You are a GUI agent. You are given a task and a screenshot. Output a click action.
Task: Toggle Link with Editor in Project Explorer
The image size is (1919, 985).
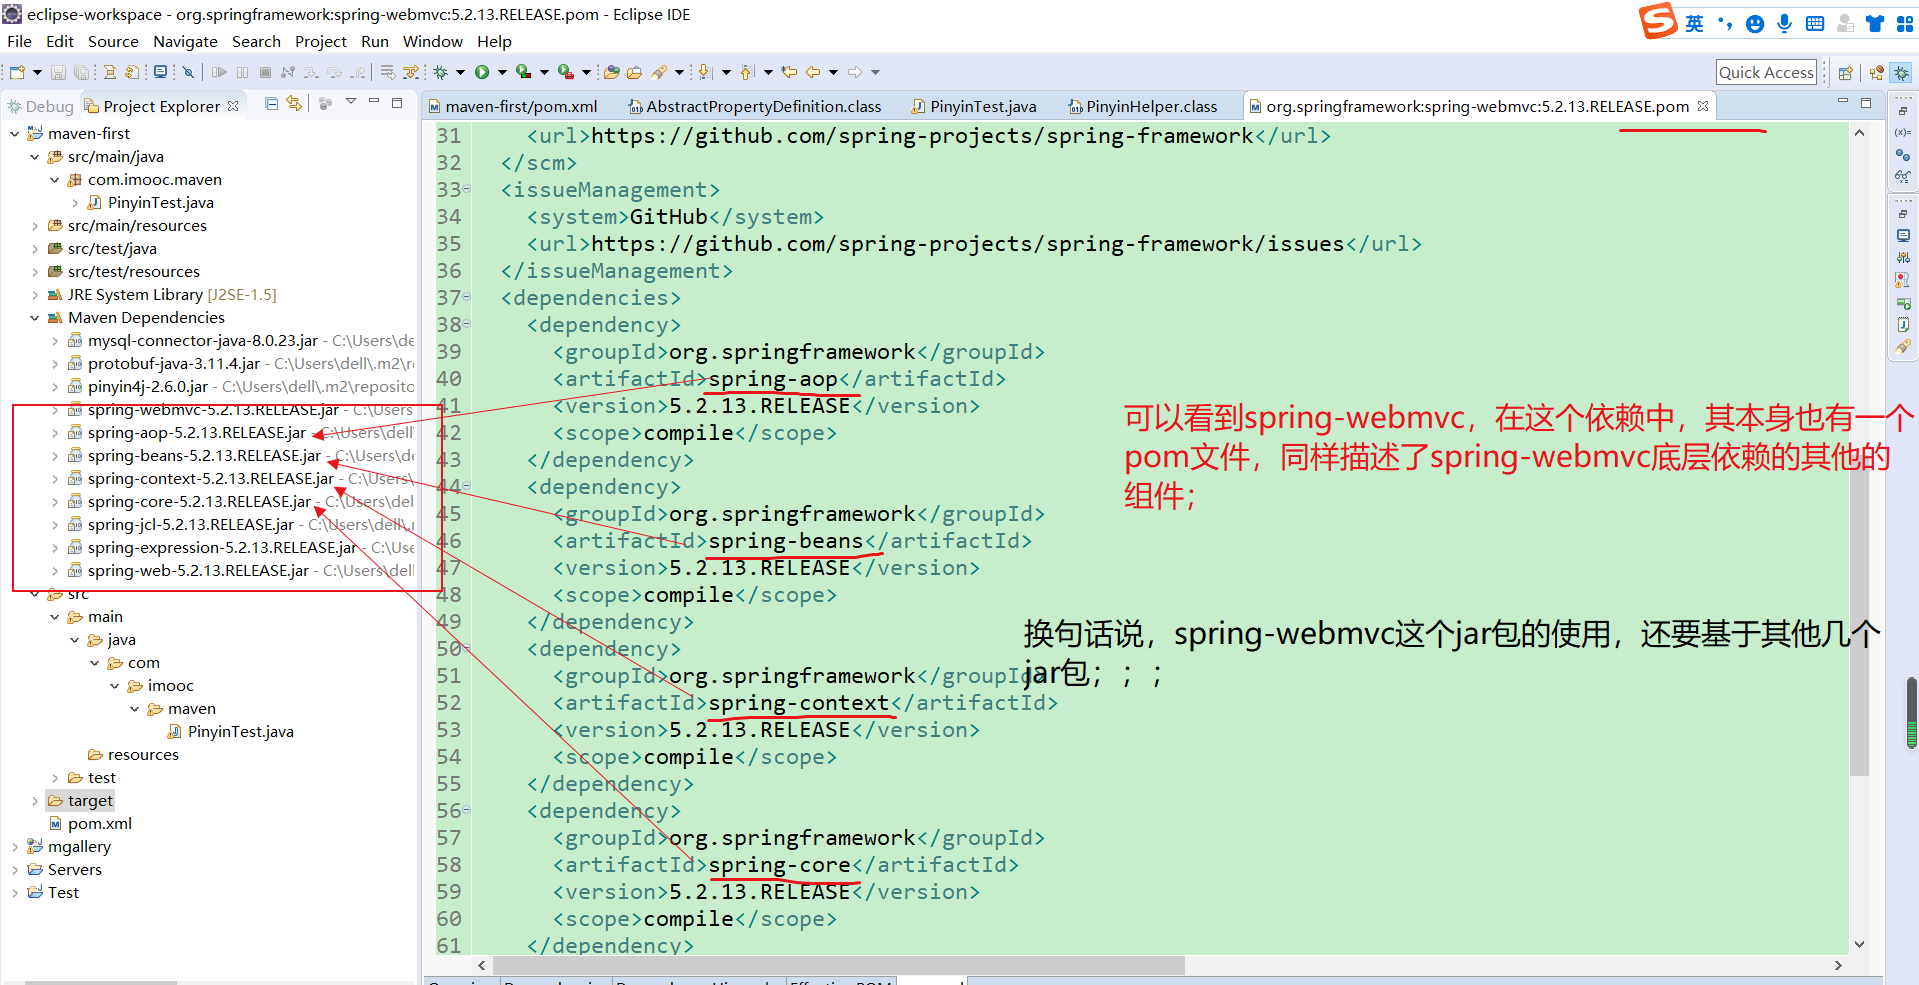coord(294,103)
